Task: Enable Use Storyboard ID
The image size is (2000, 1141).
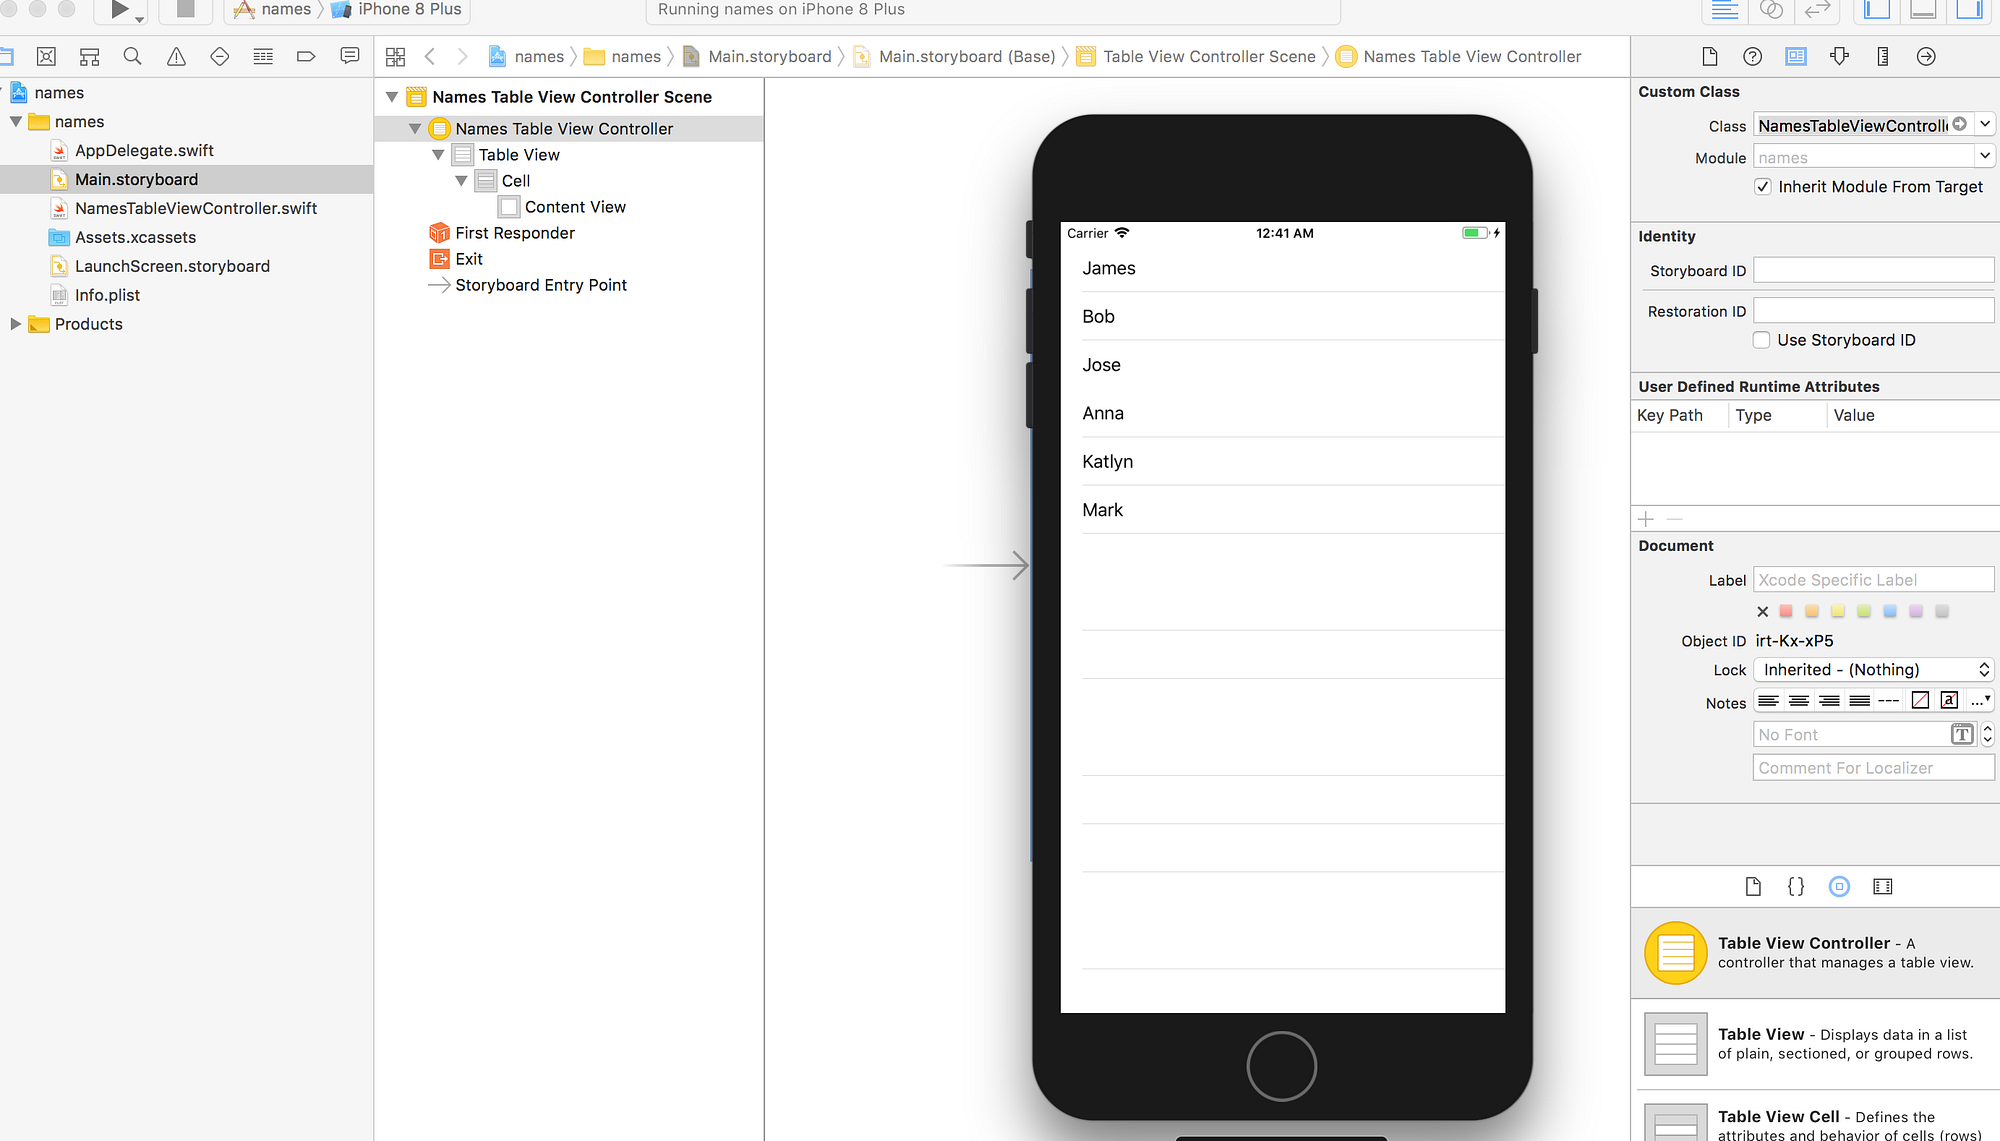Action: click(1761, 340)
